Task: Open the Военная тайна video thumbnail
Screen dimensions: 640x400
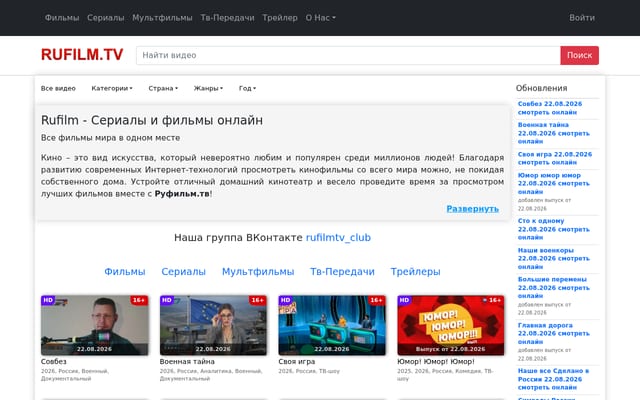Action: [213, 325]
